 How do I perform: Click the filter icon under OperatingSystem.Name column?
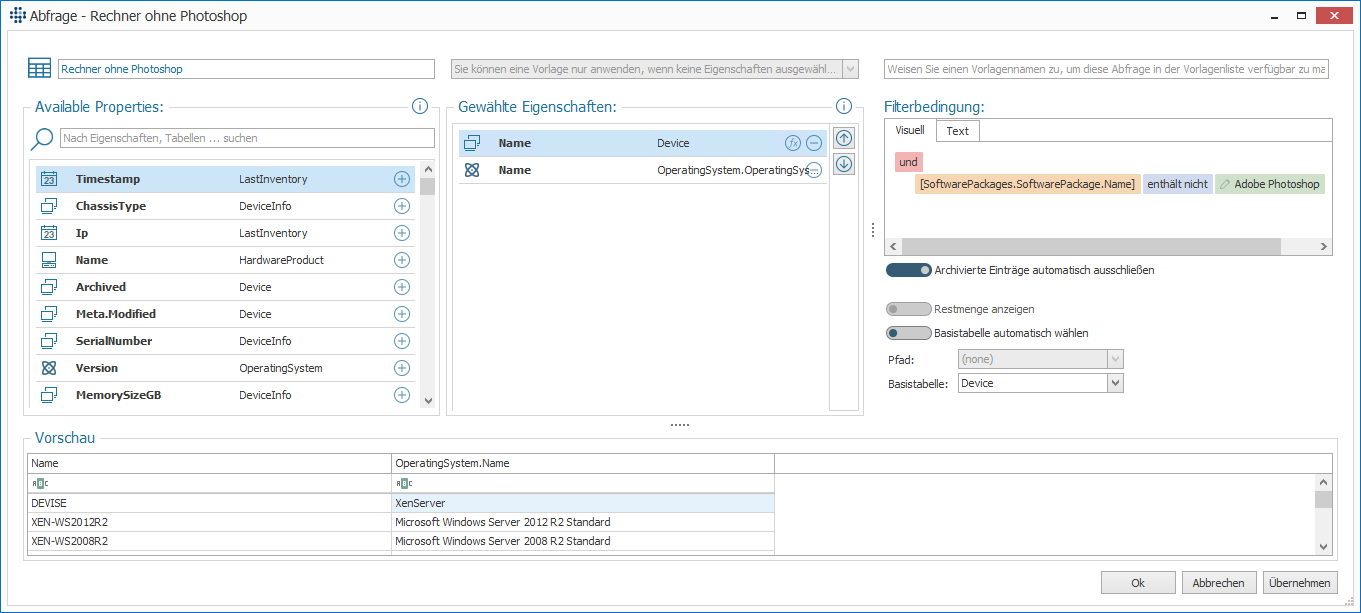pos(403,484)
